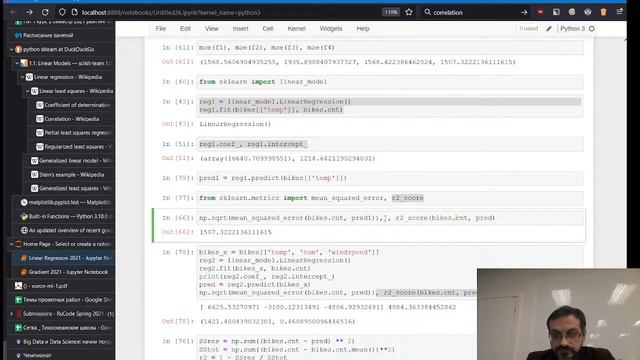Collapse the 'Linear least squares - Wikipedia' subtree
Image resolution: width=640 pixels, height=360 pixels.
coord(28,91)
